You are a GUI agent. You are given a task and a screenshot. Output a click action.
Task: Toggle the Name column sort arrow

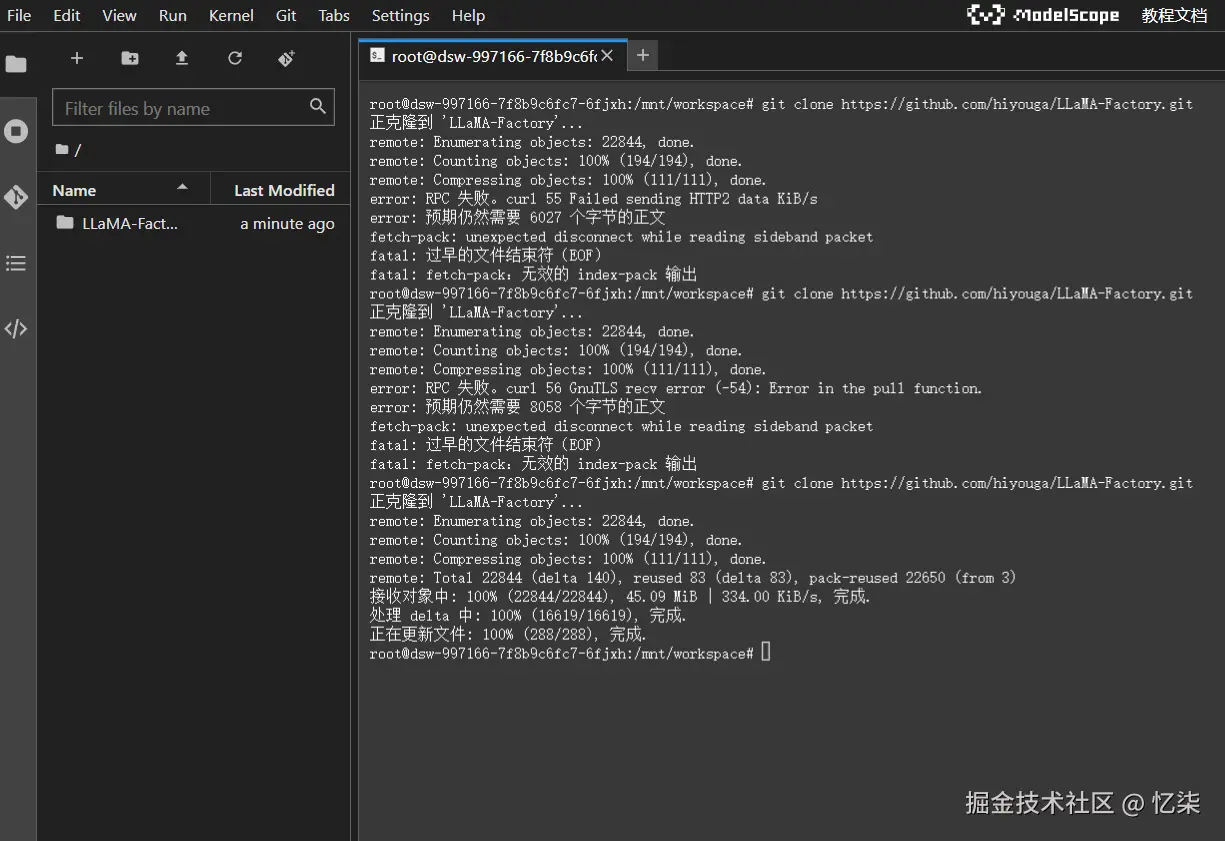pos(182,187)
